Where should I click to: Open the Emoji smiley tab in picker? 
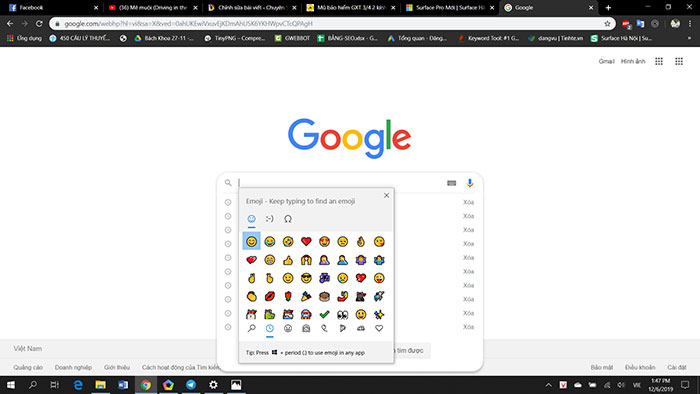pos(251,219)
